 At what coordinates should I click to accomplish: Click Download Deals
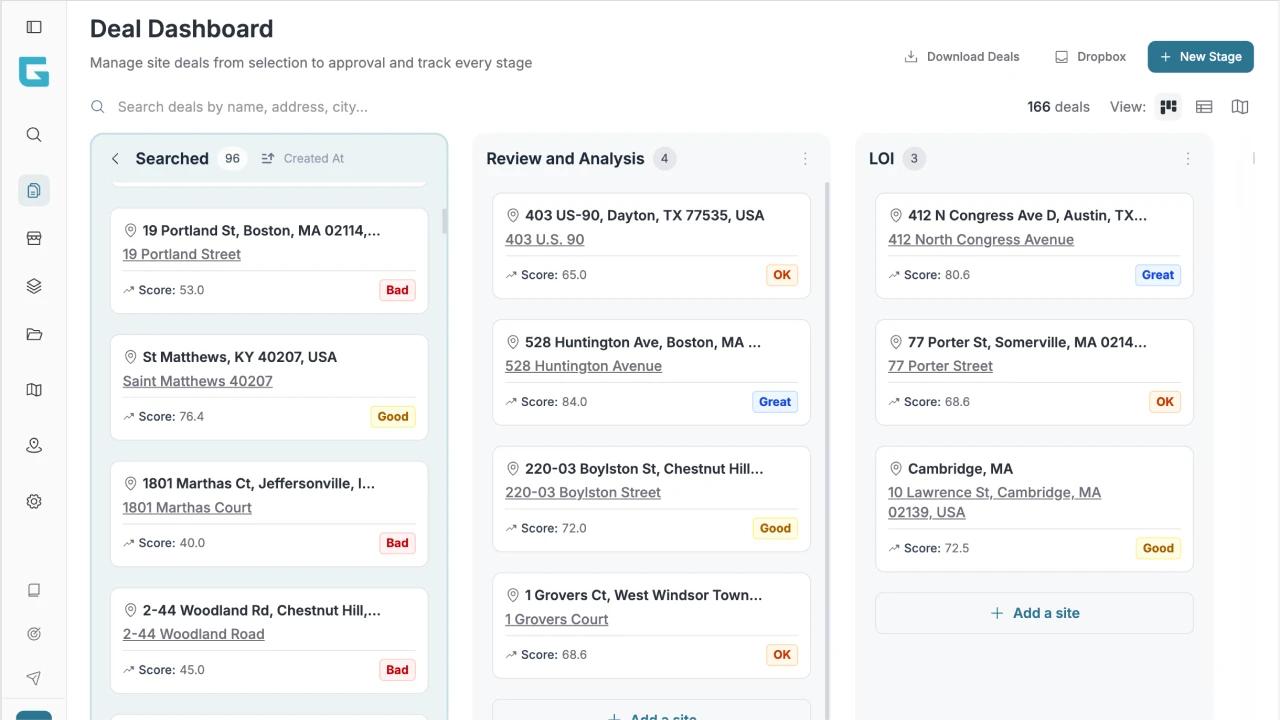(961, 57)
